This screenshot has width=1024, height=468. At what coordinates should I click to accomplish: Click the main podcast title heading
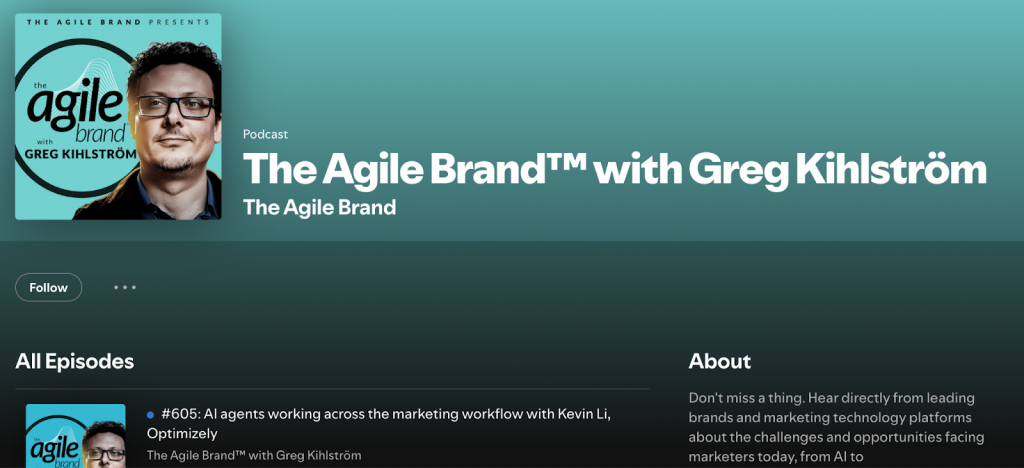[x=614, y=168]
